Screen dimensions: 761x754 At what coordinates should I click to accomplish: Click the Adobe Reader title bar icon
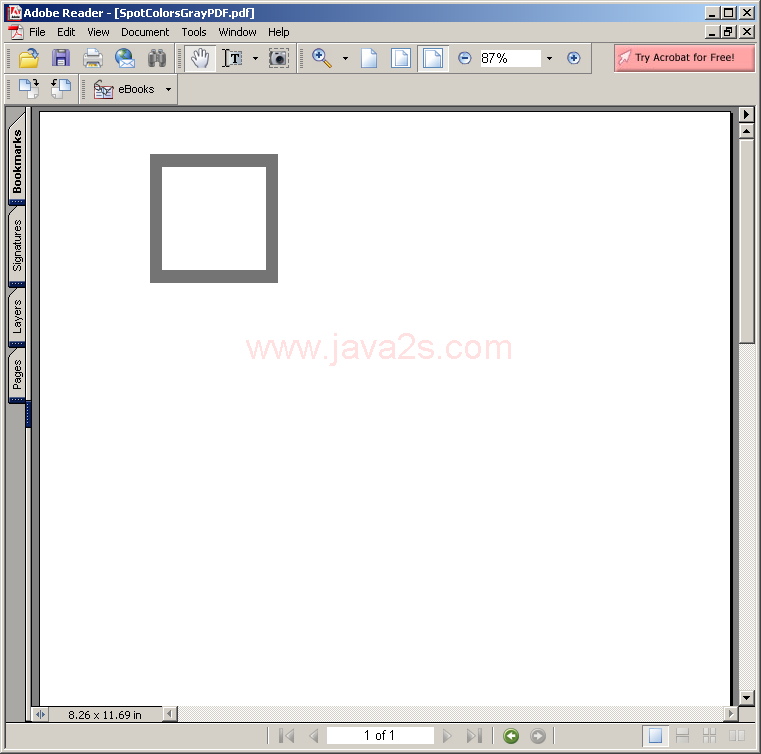pos(15,13)
